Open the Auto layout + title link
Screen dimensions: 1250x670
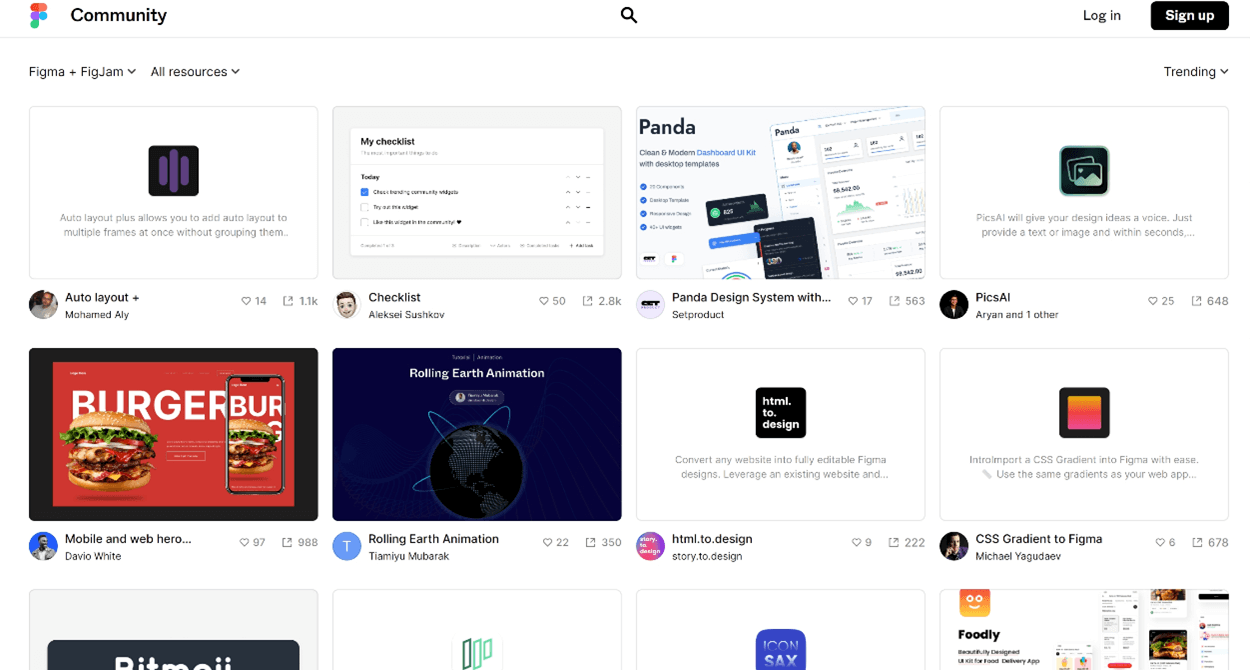[x=102, y=297]
